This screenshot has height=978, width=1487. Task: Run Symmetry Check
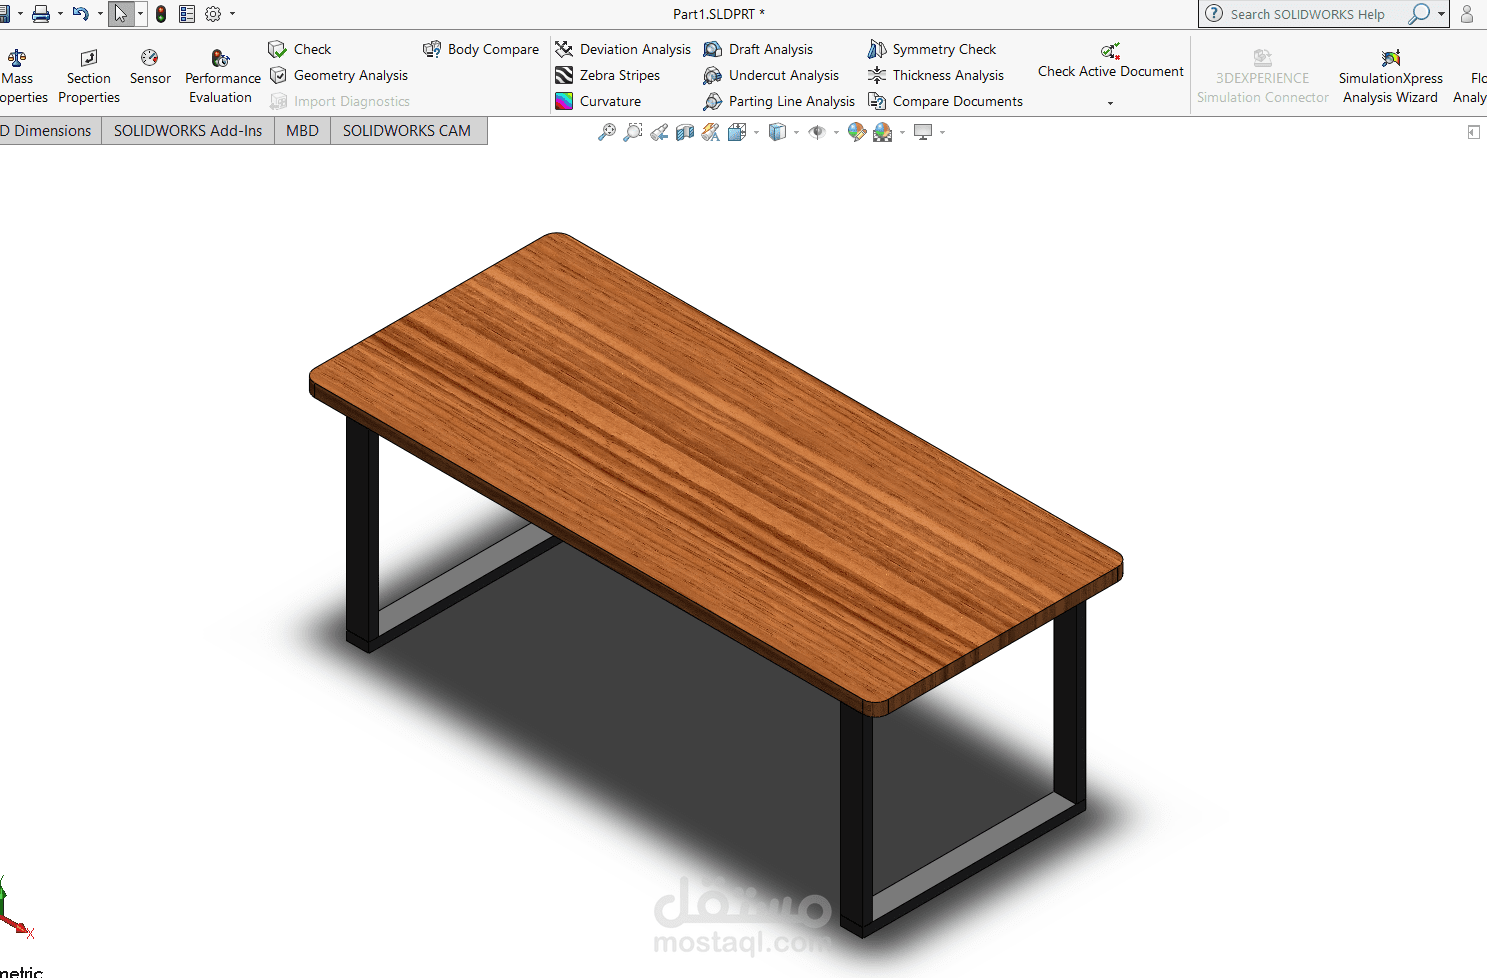[x=932, y=49]
